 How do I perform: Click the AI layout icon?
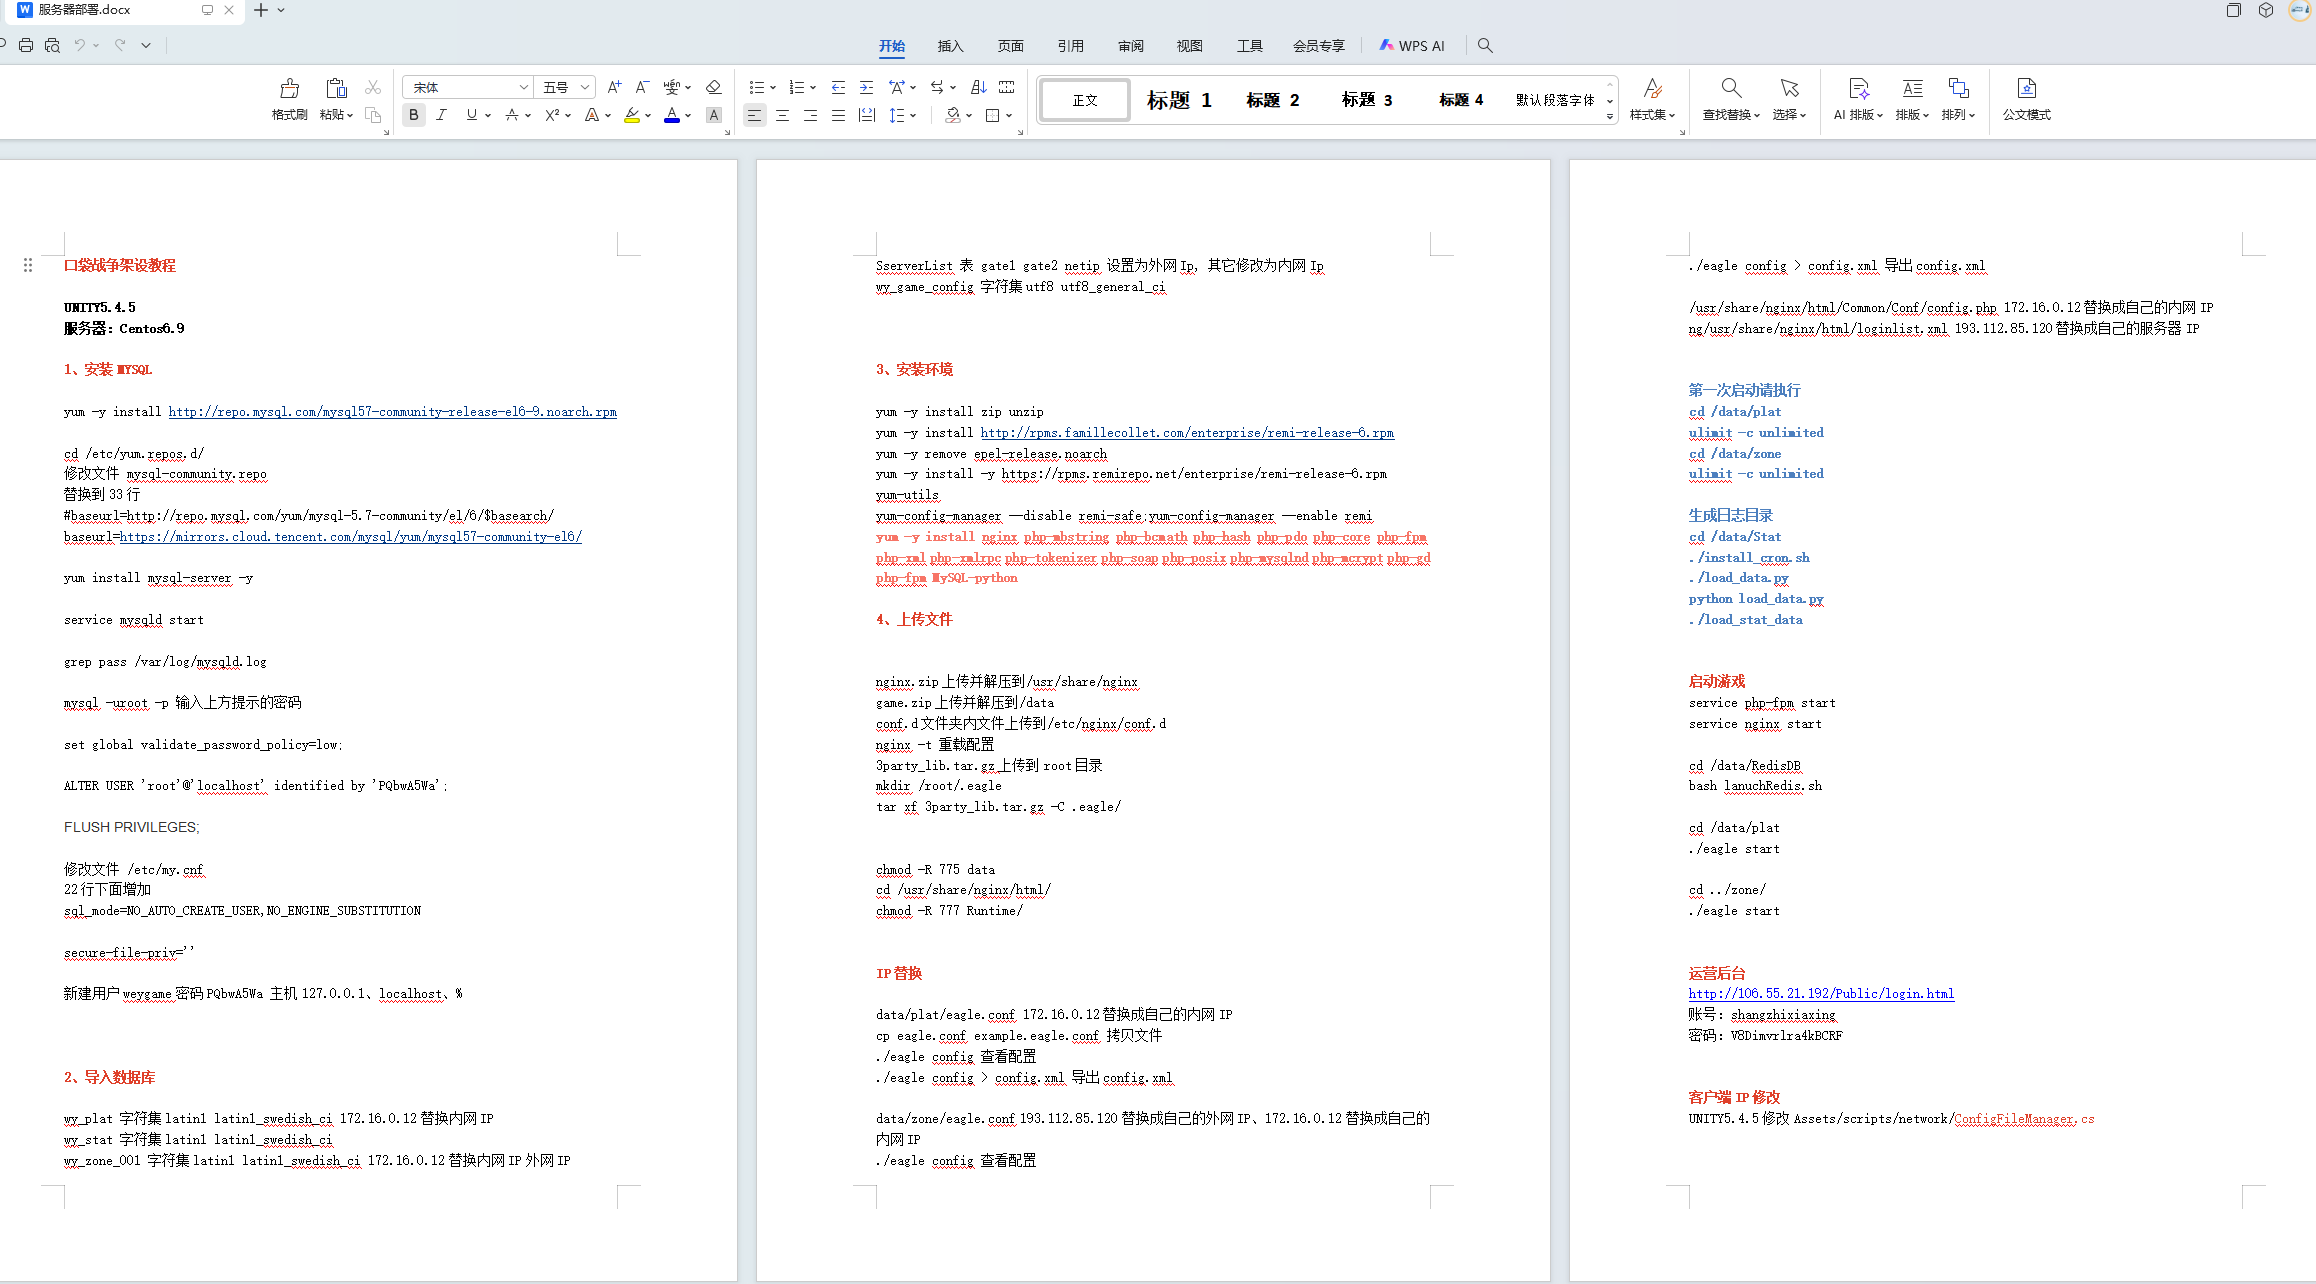point(1858,89)
